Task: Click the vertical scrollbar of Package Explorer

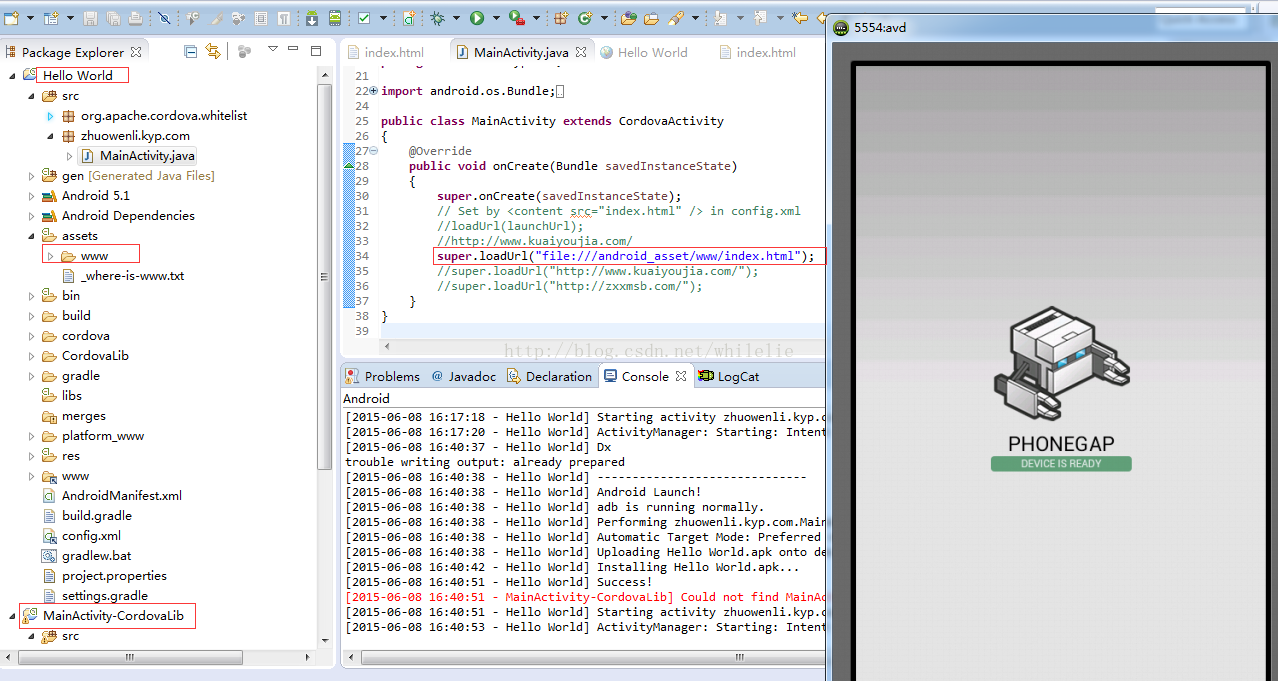Action: (324, 275)
